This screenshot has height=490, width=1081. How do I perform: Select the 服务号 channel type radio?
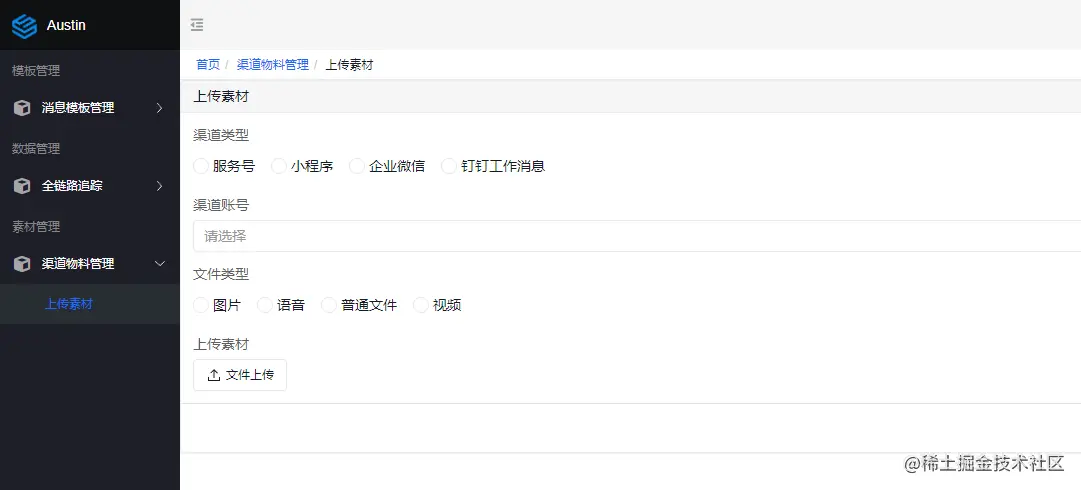click(201, 166)
